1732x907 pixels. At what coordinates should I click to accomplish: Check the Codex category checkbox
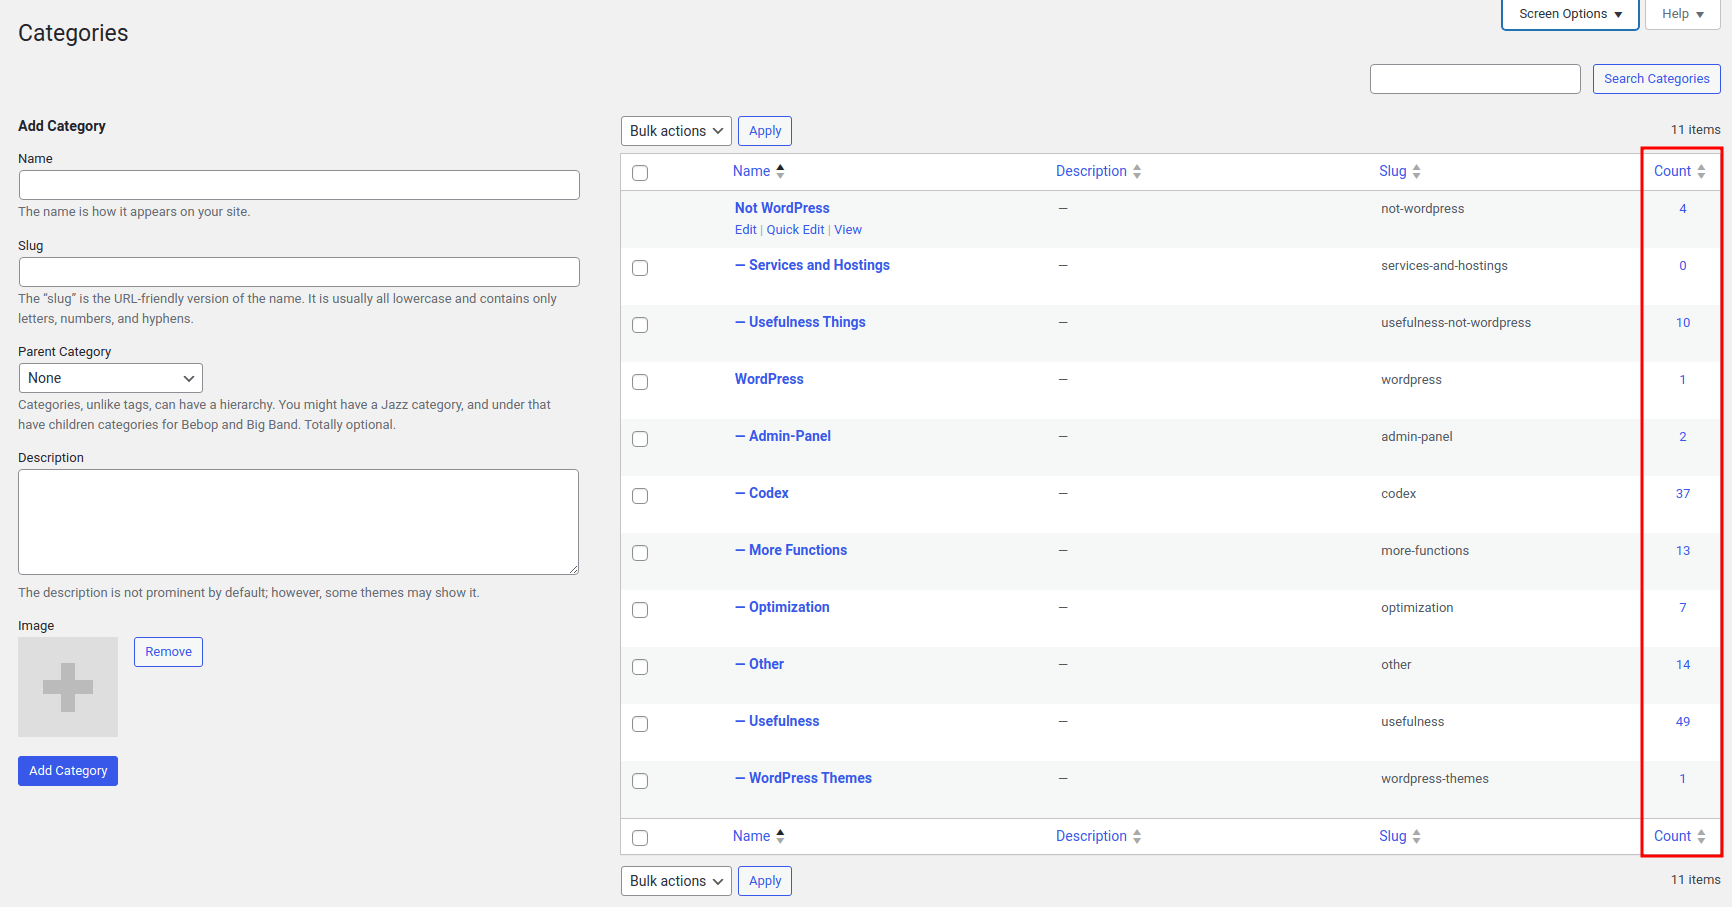coord(640,496)
